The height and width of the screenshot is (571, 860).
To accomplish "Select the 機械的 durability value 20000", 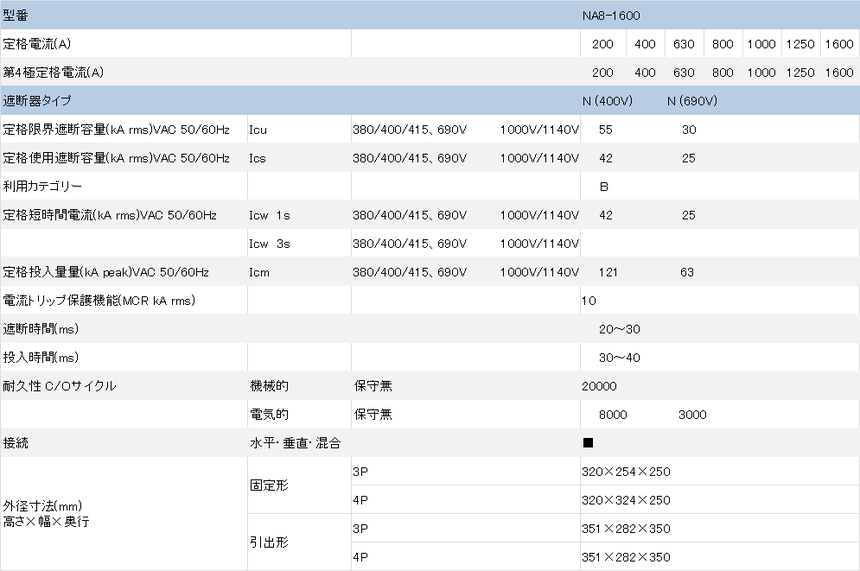I will pyautogui.click(x=599, y=386).
